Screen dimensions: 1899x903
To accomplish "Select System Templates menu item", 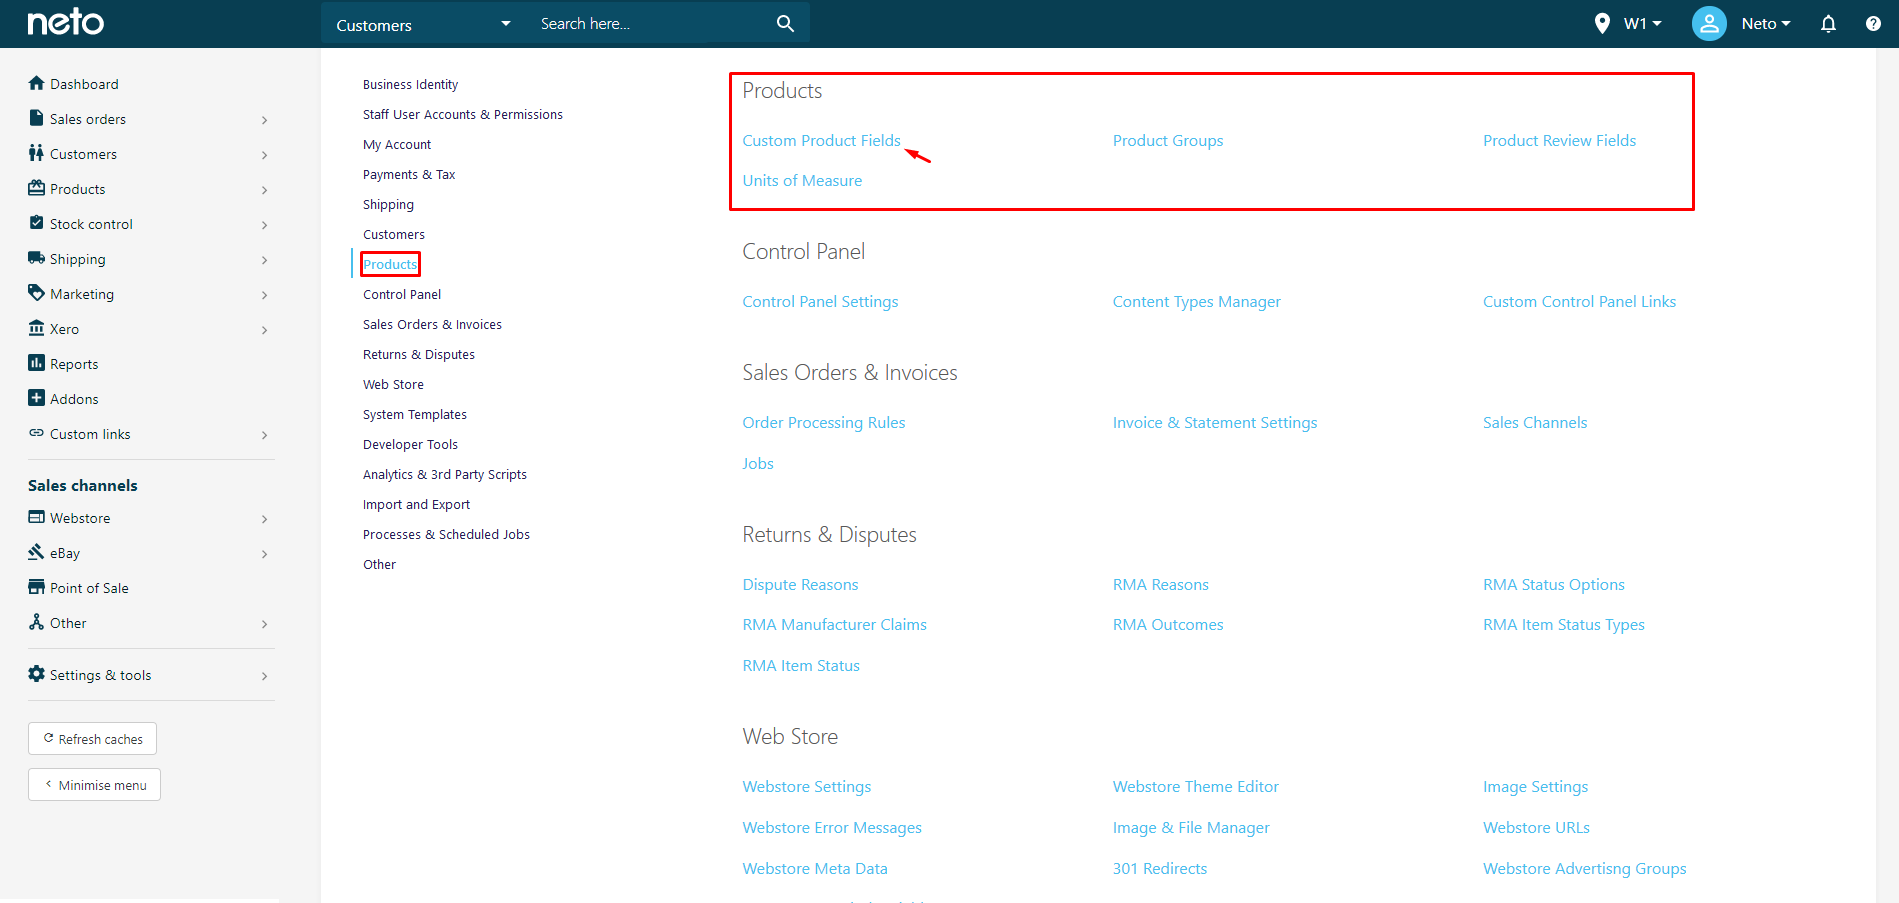I will (415, 414).
